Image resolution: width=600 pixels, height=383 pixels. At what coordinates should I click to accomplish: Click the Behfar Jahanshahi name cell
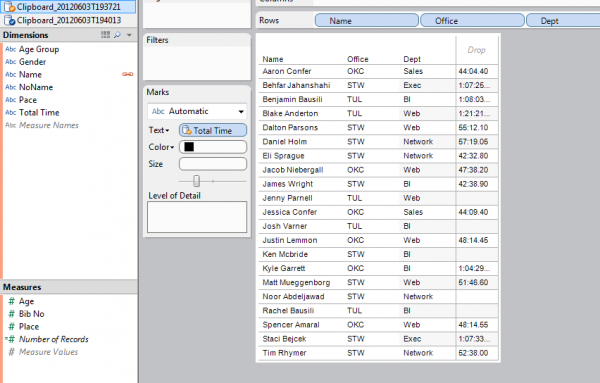pyautogui.click(x=296, y=85)
